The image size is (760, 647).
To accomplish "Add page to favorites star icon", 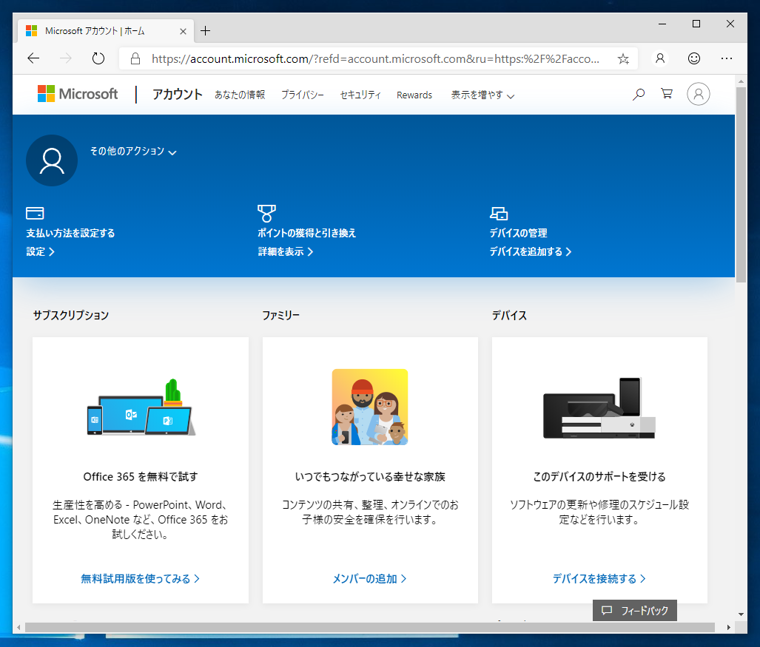I will click(623, 59).
